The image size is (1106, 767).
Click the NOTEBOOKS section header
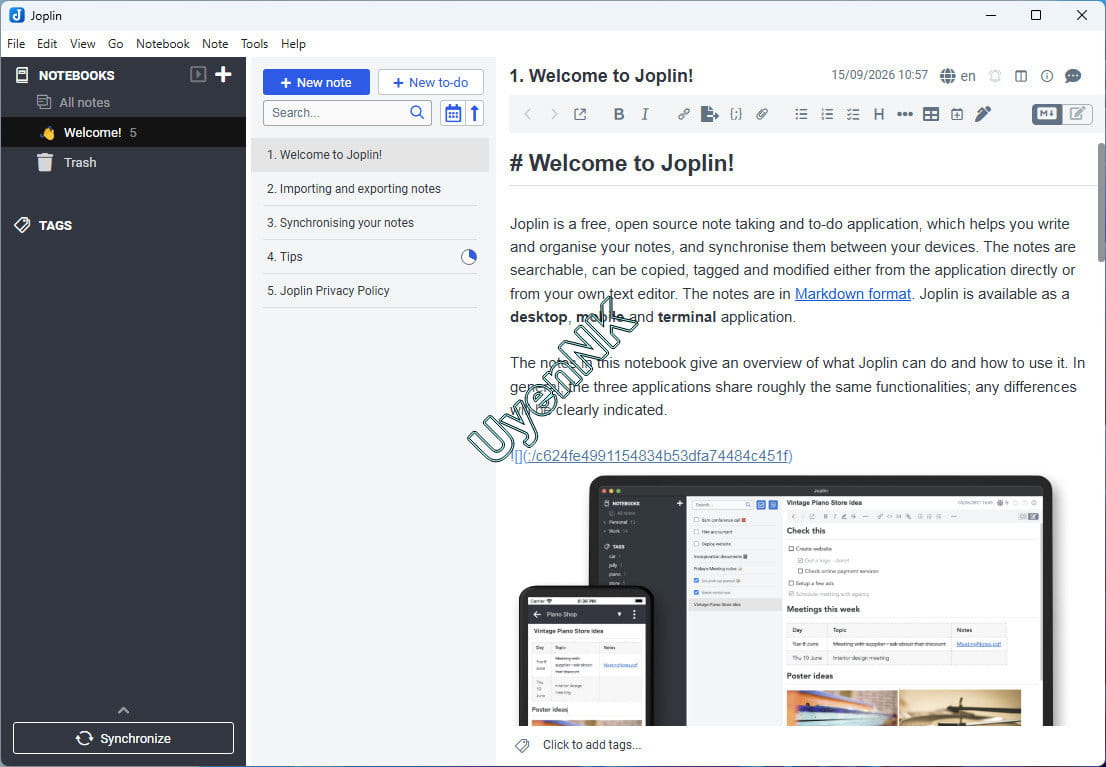click(x=76, y=75)
